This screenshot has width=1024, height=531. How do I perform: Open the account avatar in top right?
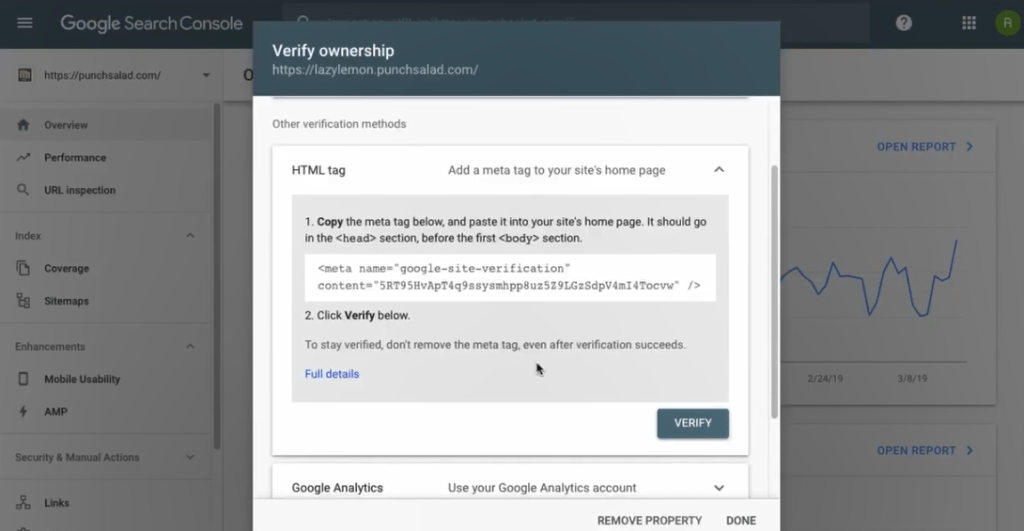click(x=1007, y=24)
